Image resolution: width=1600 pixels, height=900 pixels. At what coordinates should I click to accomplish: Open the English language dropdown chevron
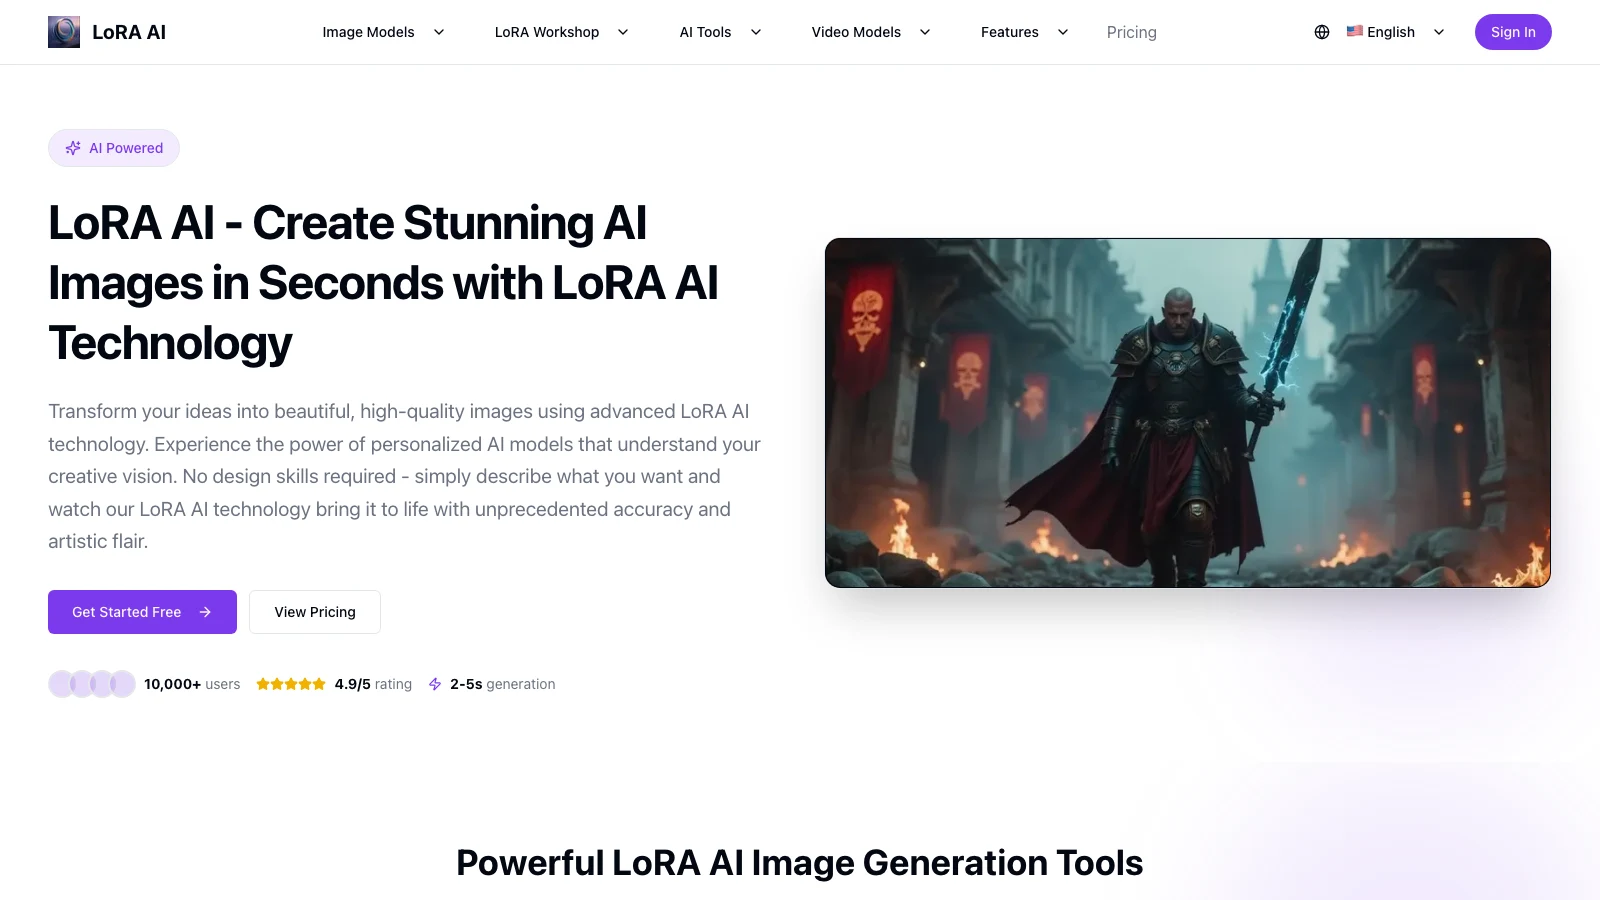pos(1439,32)
